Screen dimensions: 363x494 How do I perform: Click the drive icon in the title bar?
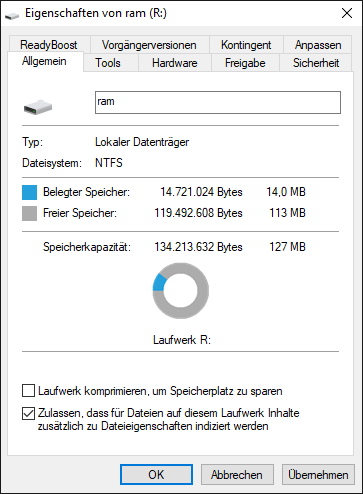pyautogui.click(x=12, y=15)
